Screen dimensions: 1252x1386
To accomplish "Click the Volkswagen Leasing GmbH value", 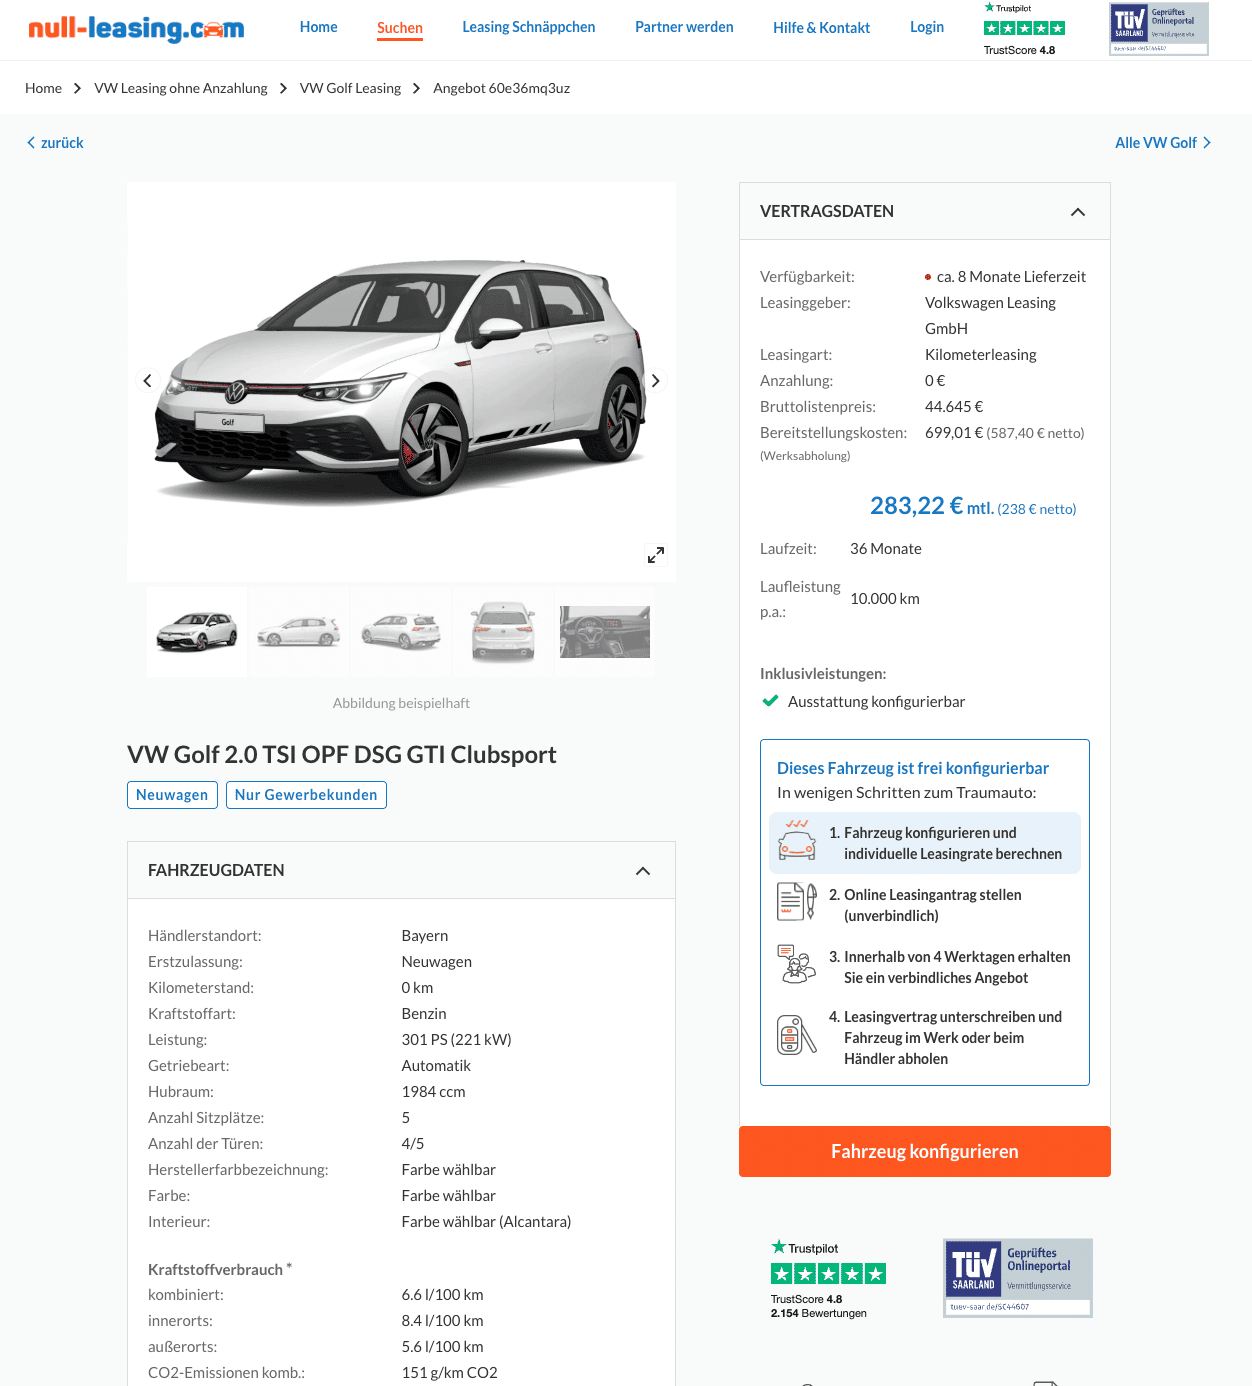I will [x=990, y=315].
